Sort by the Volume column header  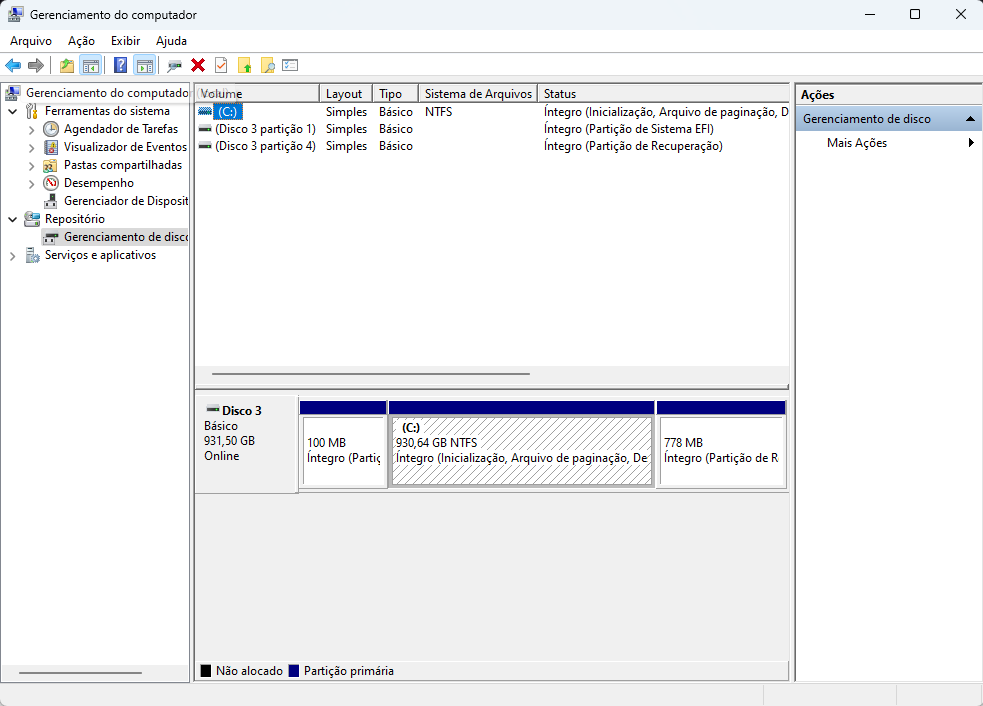click(257, 93)
